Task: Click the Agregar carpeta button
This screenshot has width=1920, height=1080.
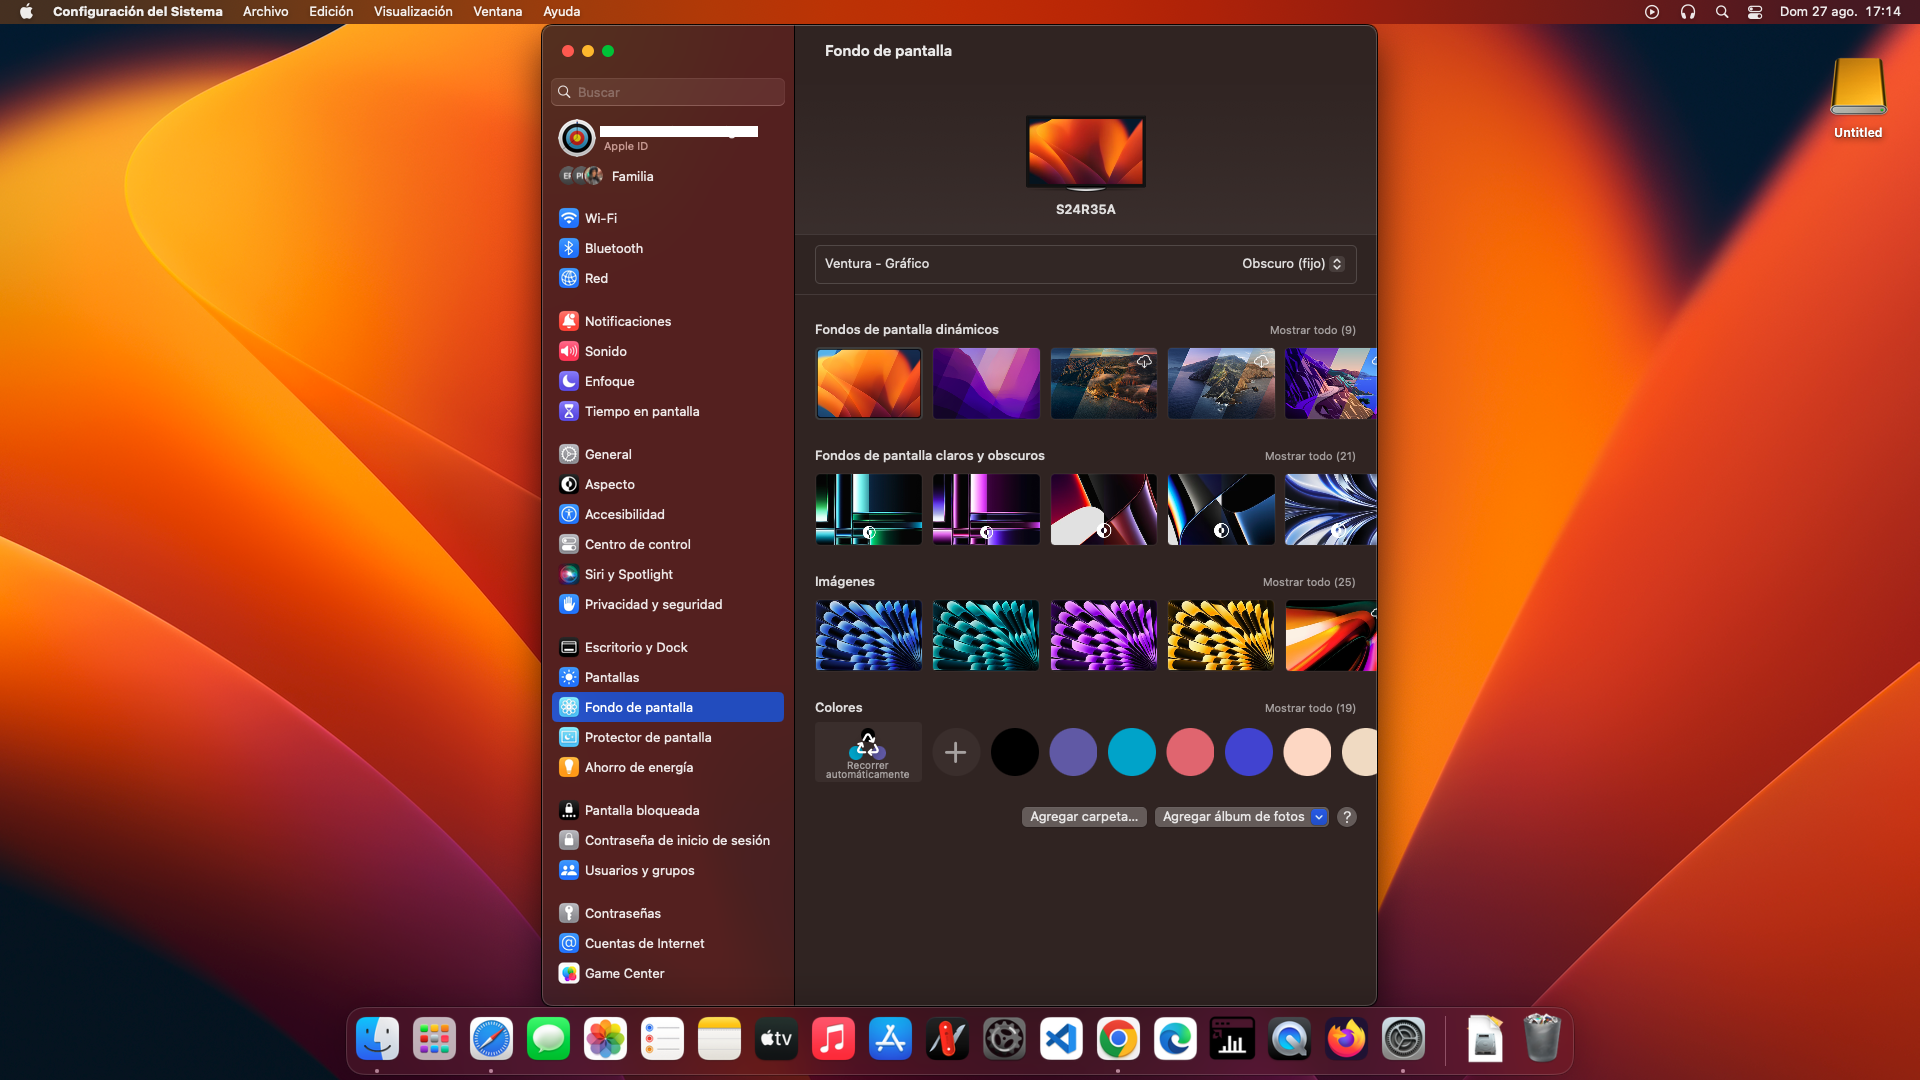Action: point(1084,817)
